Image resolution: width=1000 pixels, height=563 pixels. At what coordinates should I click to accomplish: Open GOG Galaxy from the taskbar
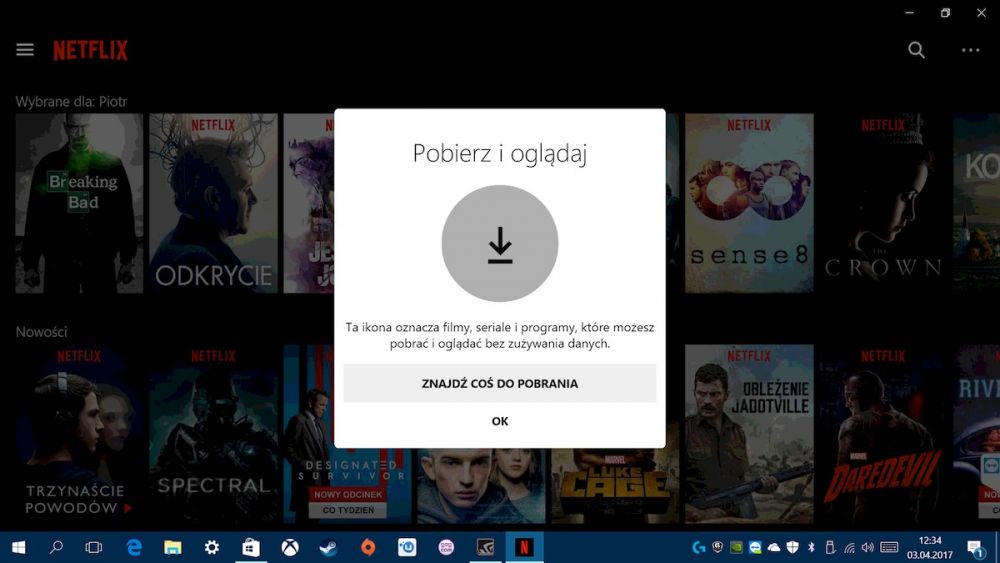click(446, 547)
